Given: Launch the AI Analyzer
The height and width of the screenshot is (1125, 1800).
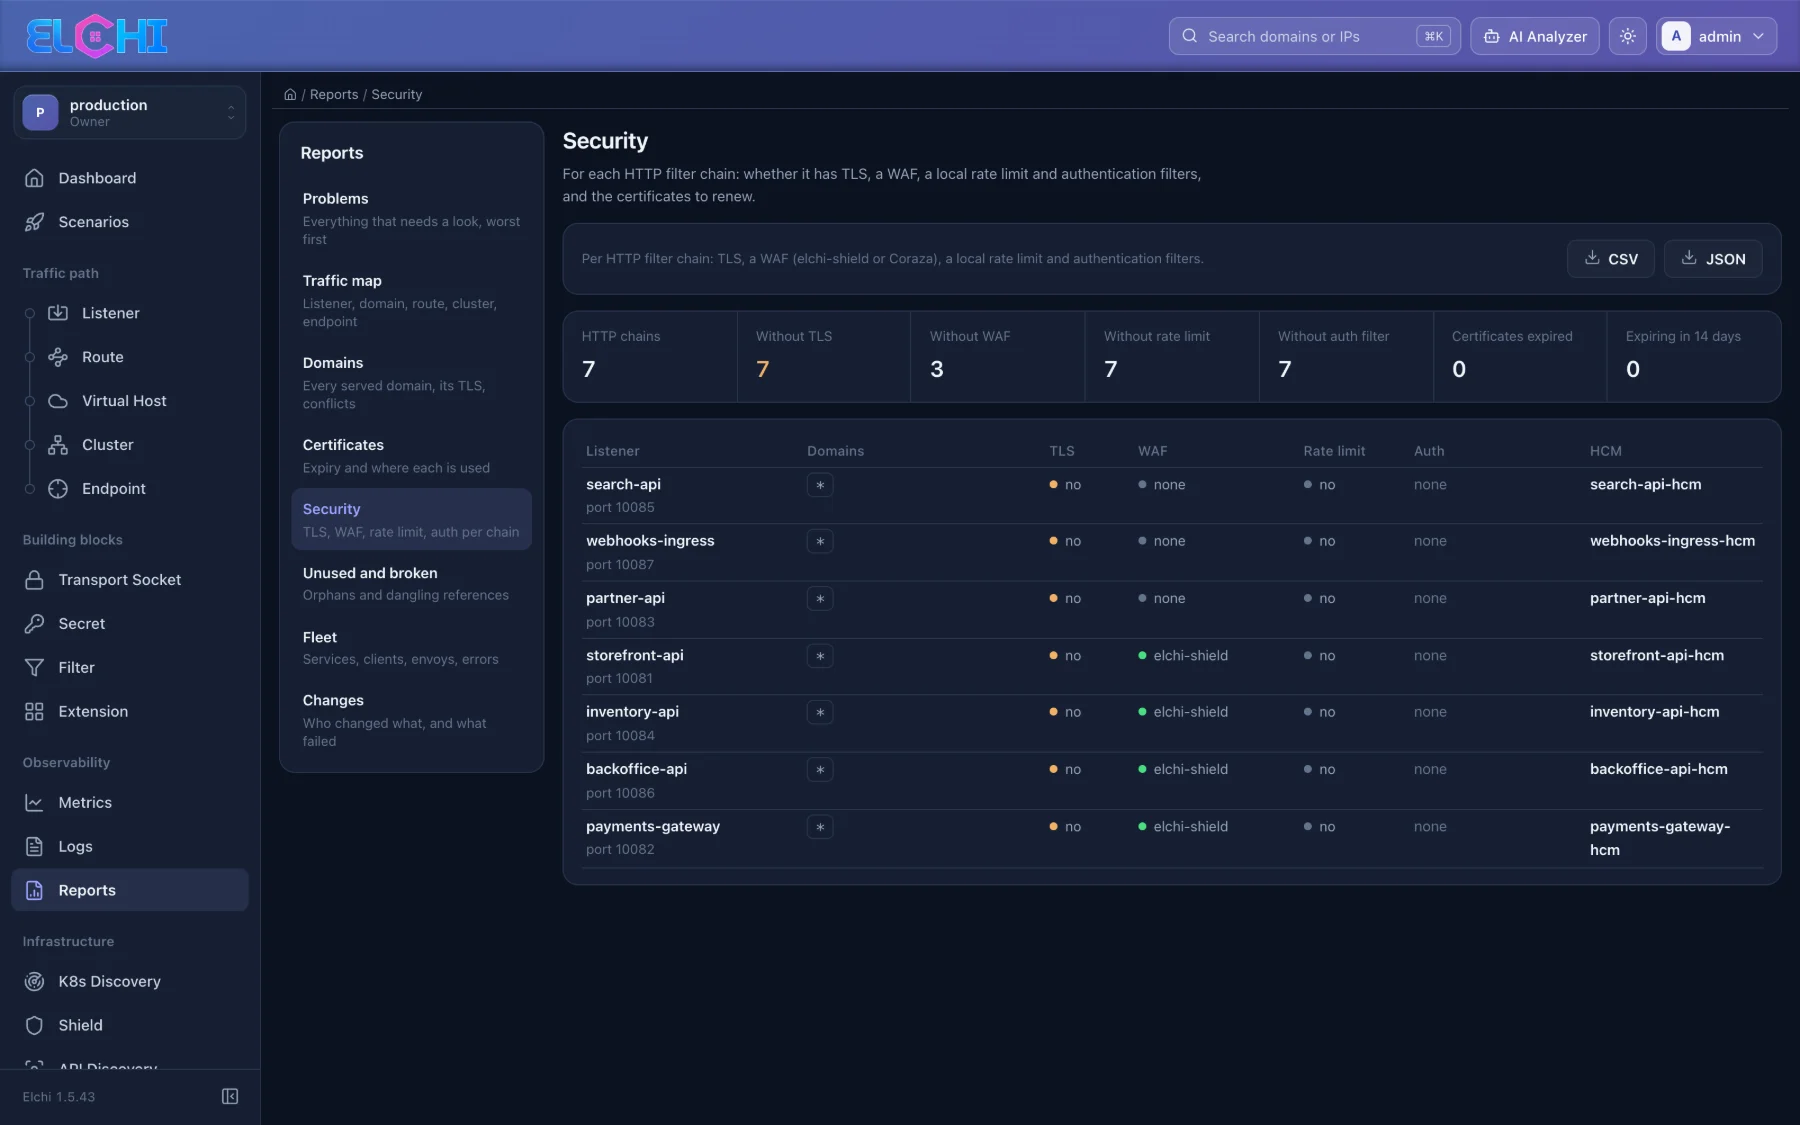Looking at the screenshot, I should coord(1535,36).
